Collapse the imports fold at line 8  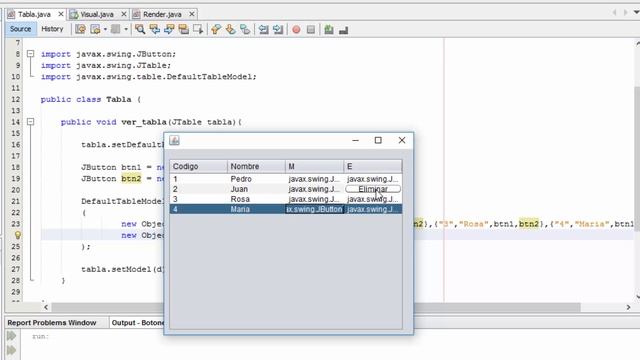click(31, 54)
